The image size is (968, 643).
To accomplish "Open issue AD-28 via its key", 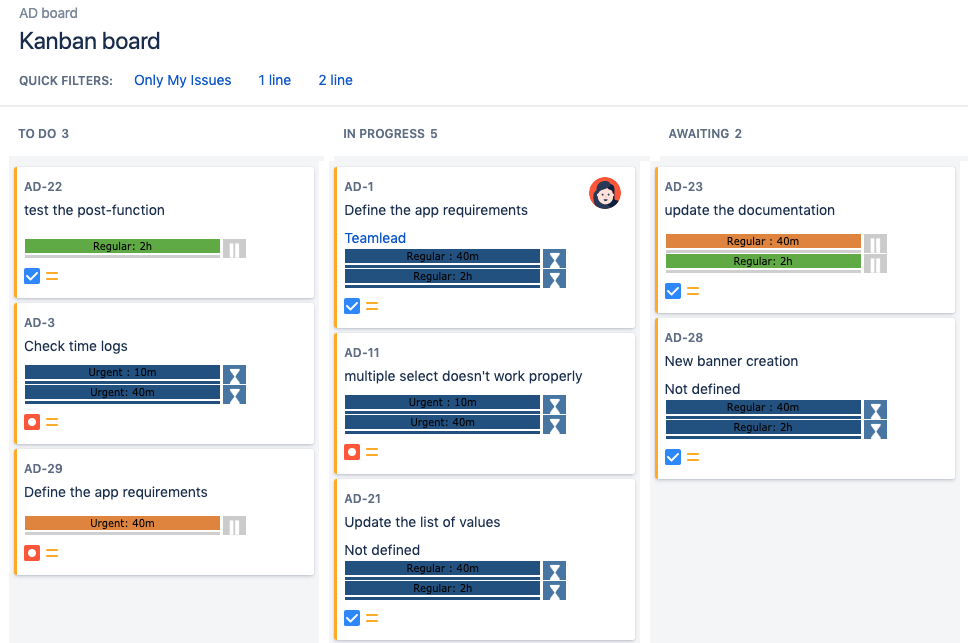I will pyautogui.click(x=684, y=337).
